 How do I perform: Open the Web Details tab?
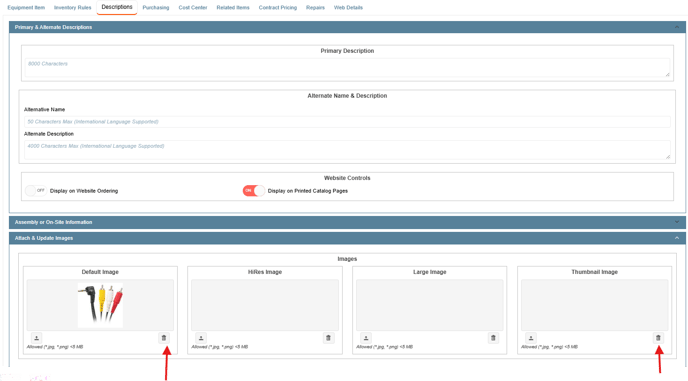[x=348, y=7]
